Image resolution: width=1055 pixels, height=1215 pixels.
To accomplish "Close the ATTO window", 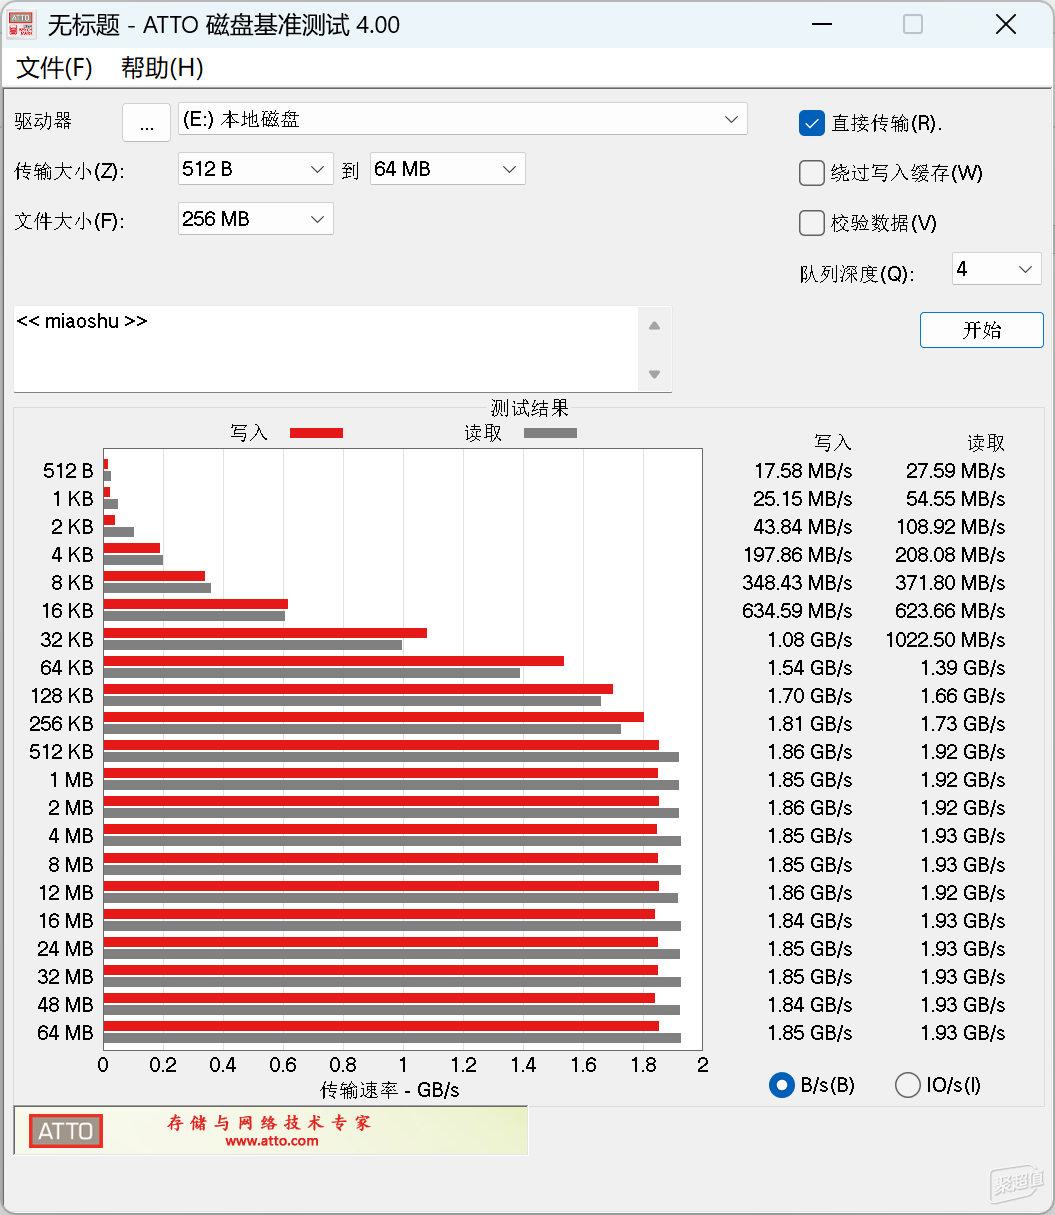I will (x=1006, y=25).
